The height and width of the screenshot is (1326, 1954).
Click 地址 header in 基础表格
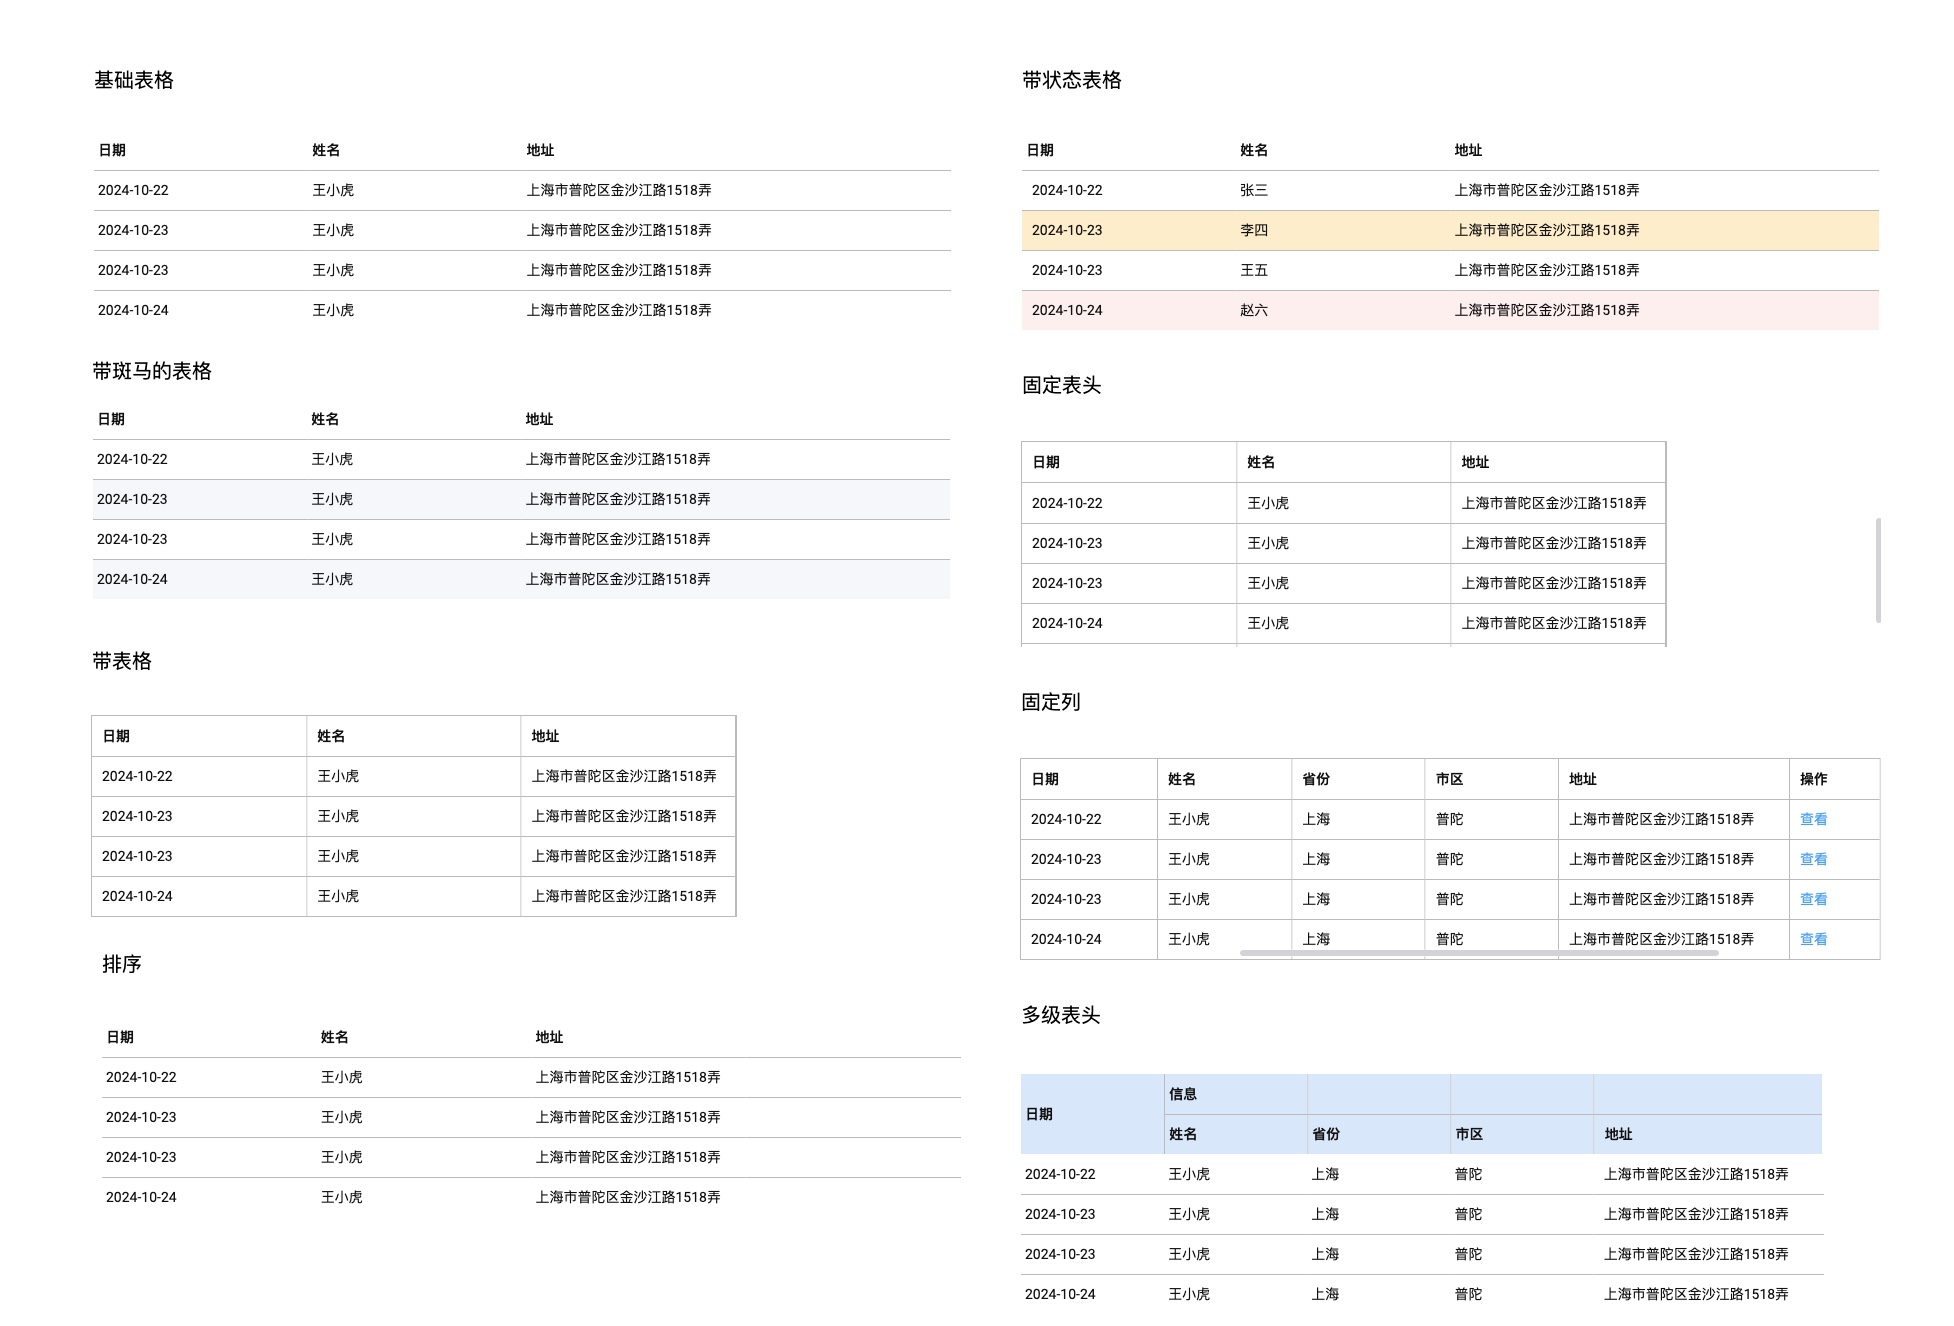click(541, 150)
